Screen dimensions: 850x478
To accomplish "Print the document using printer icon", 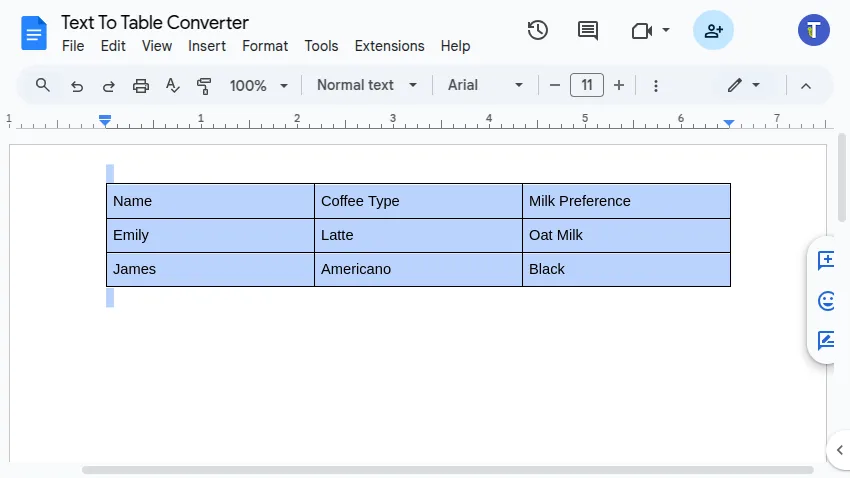I will point(141,86).
